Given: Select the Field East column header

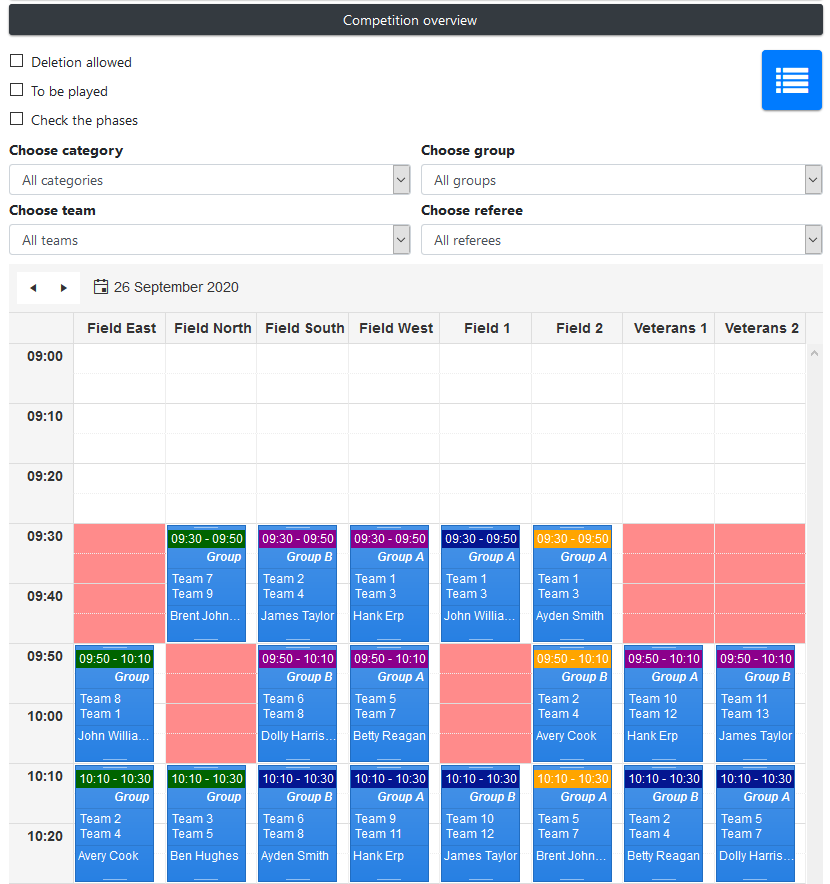Looking at the screenshot, I should click(x=121, y=328).
